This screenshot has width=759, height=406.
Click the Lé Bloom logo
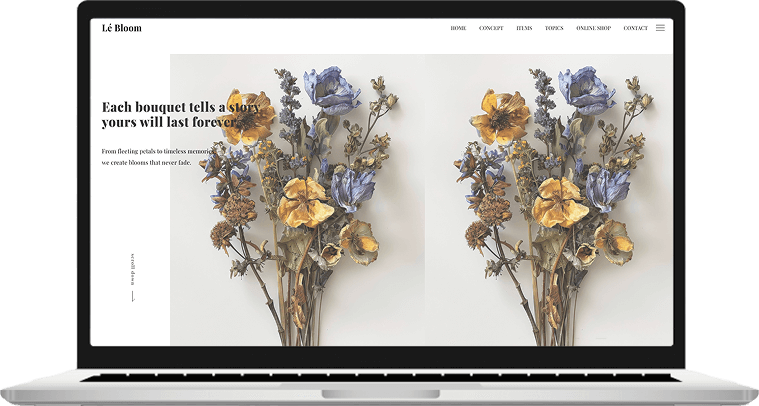coord(122,28)
